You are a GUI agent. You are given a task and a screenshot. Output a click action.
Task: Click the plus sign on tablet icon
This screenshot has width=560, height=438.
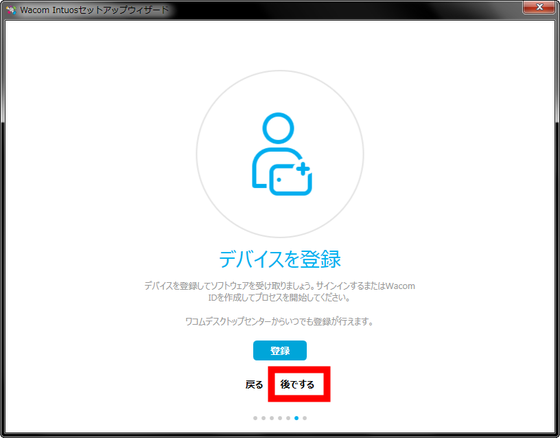(303, 169)
